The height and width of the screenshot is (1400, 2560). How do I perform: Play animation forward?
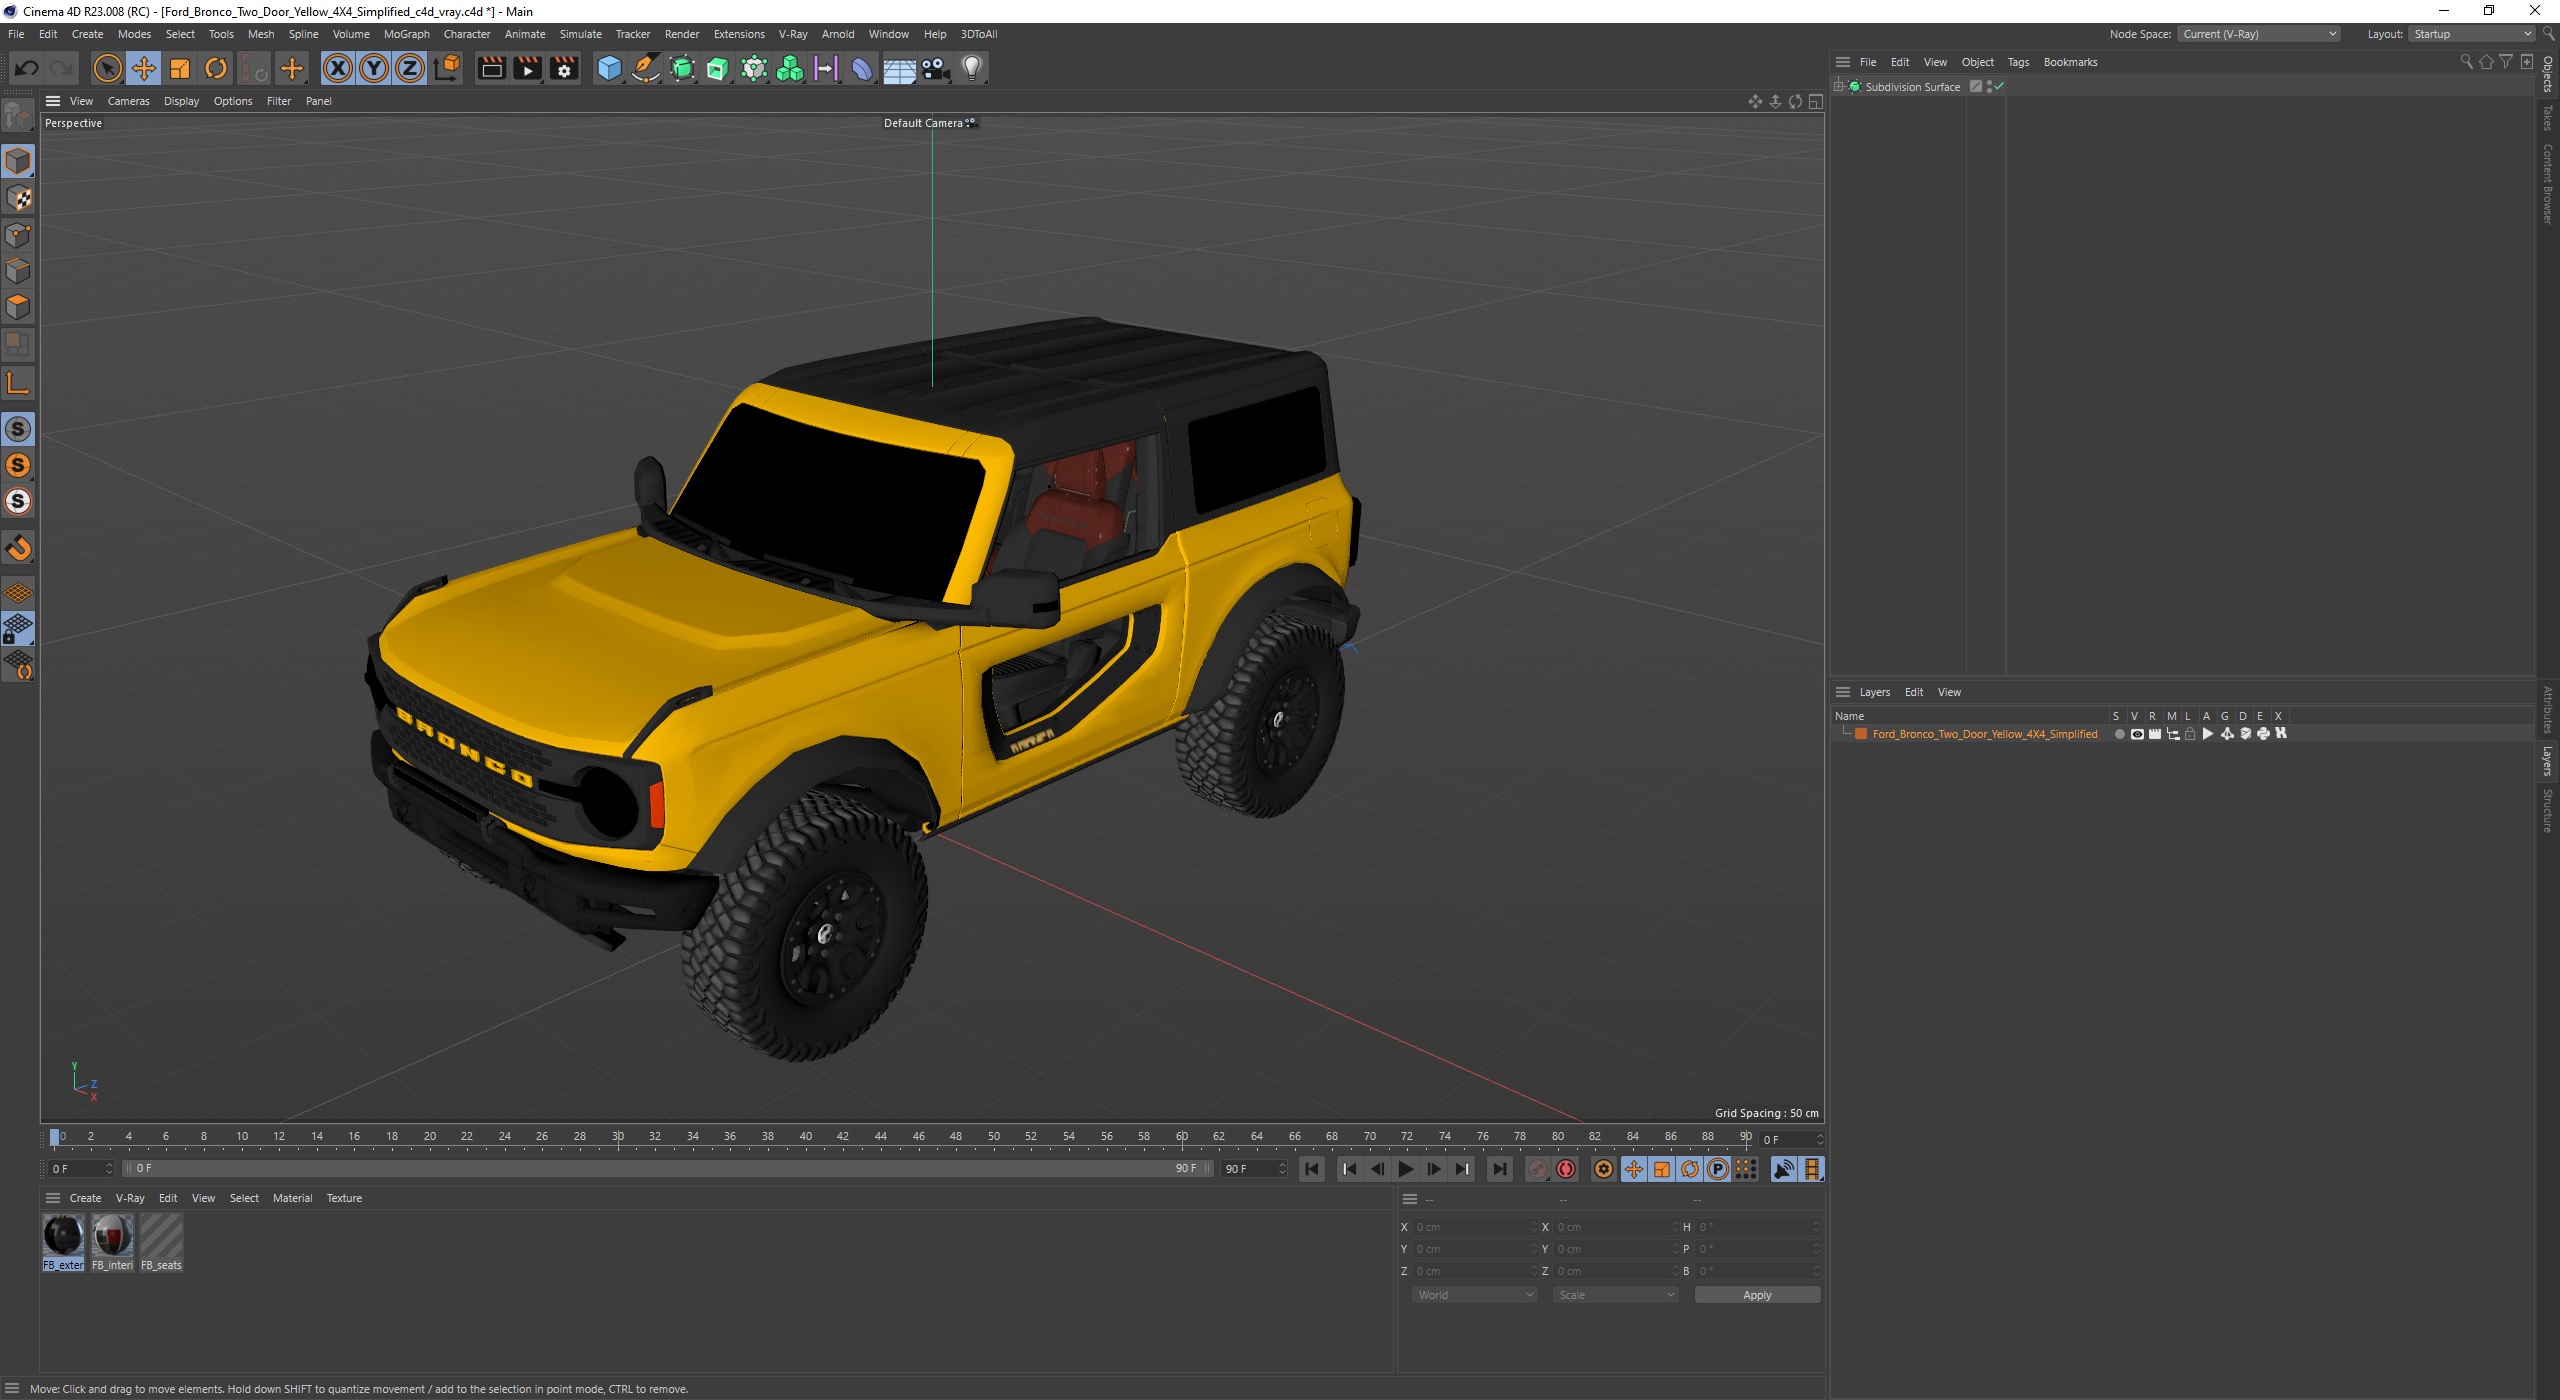[x=1405, y=1169]
